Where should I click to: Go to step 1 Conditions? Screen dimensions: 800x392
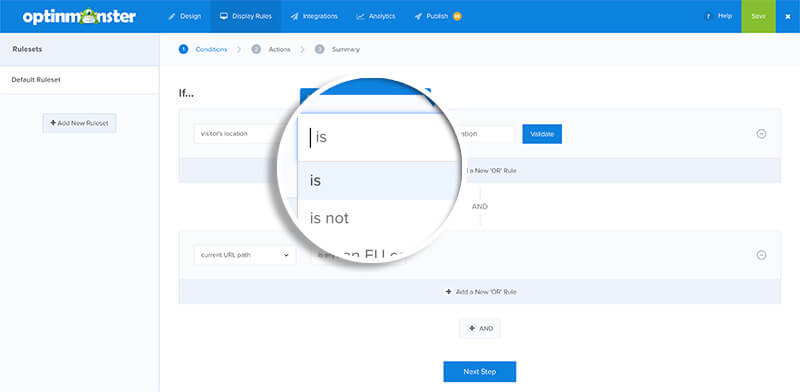coord(203,50)
